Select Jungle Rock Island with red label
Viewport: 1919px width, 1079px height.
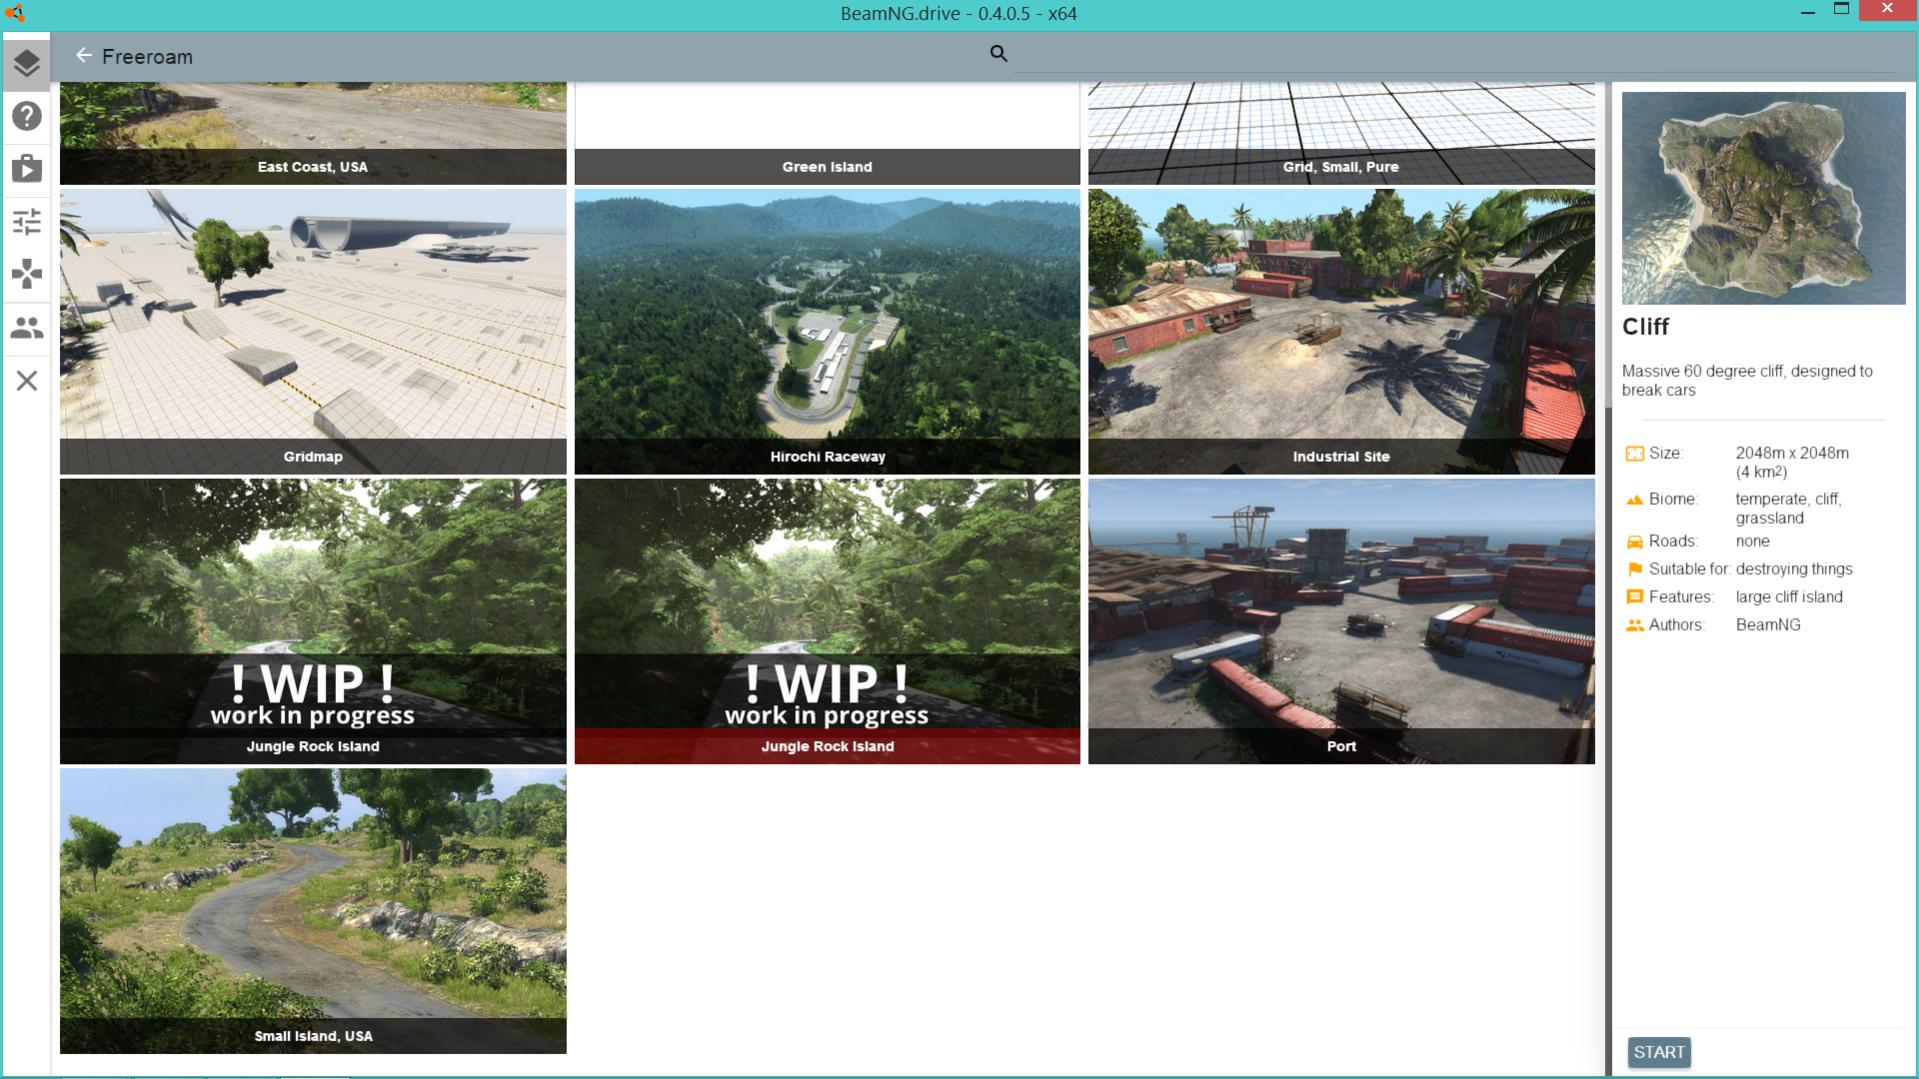(827, 621)
